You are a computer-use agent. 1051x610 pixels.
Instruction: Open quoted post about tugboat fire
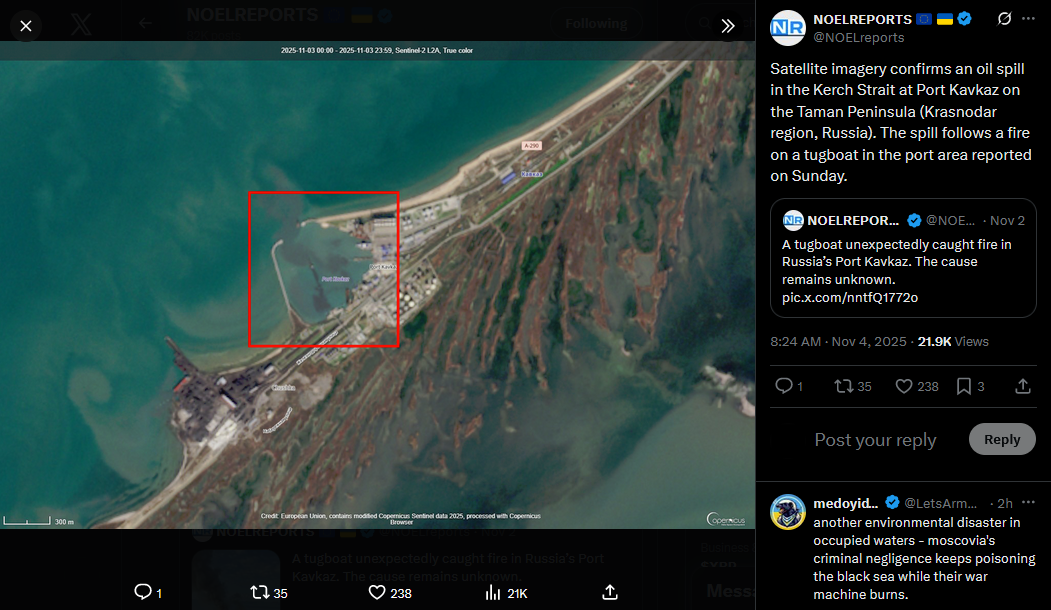coord(903,258)
